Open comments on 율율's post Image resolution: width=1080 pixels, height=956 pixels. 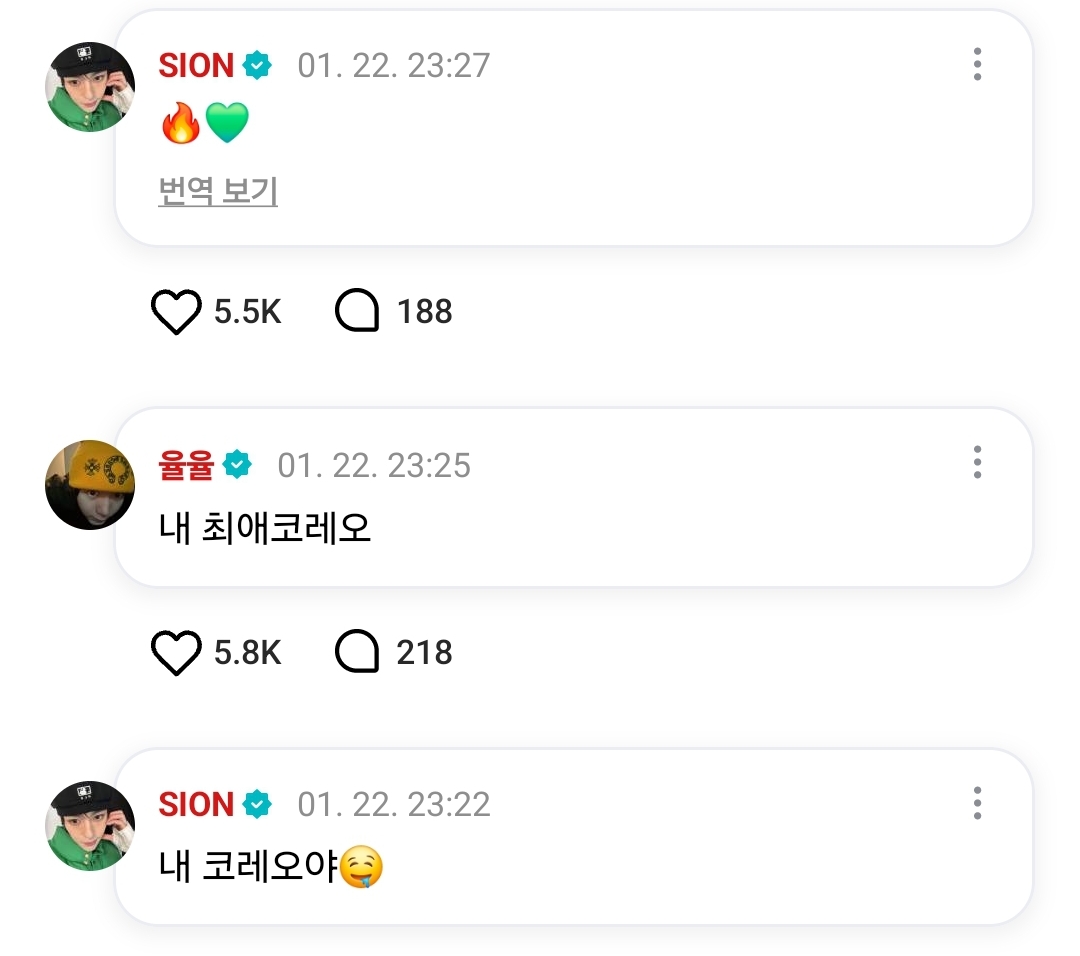coord(357,654)
